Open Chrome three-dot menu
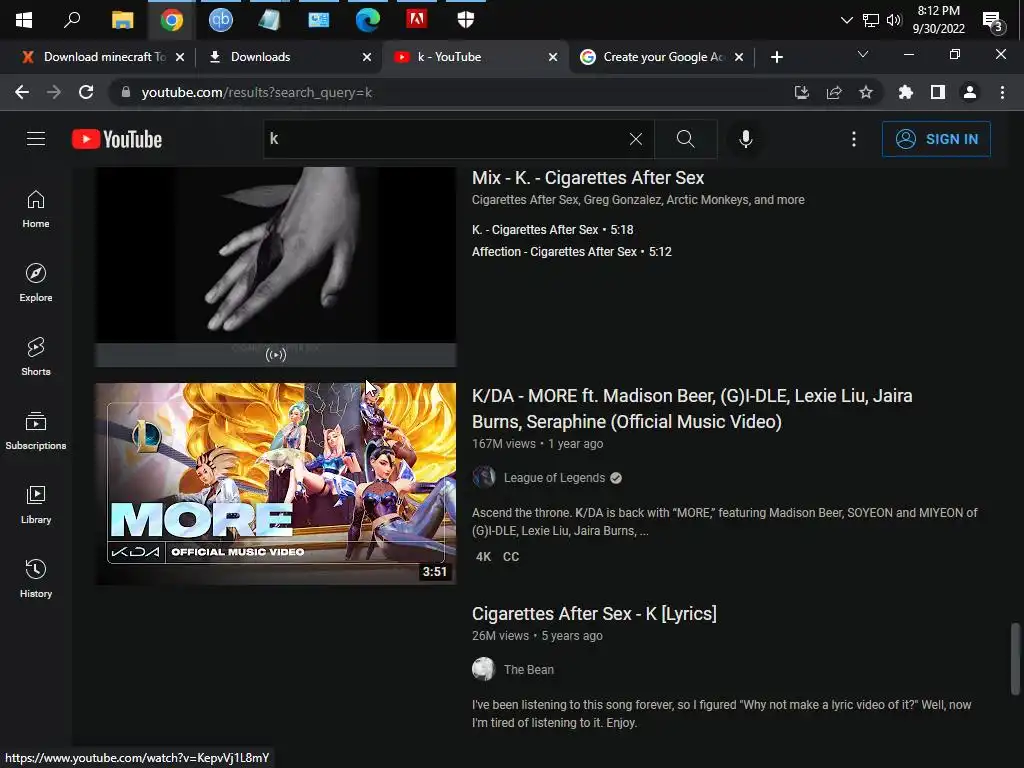Viewport: 1024px width, 768px height. 1002,92
